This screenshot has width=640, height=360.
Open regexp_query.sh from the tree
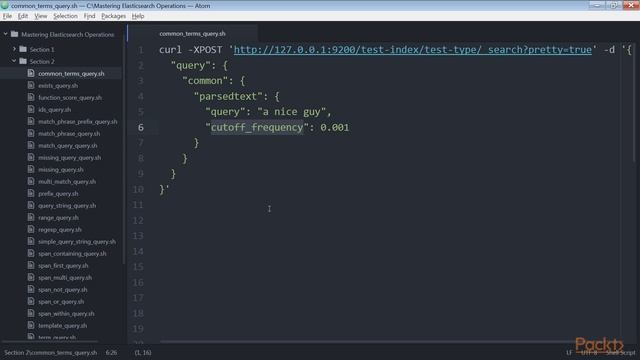coord(60,229)
